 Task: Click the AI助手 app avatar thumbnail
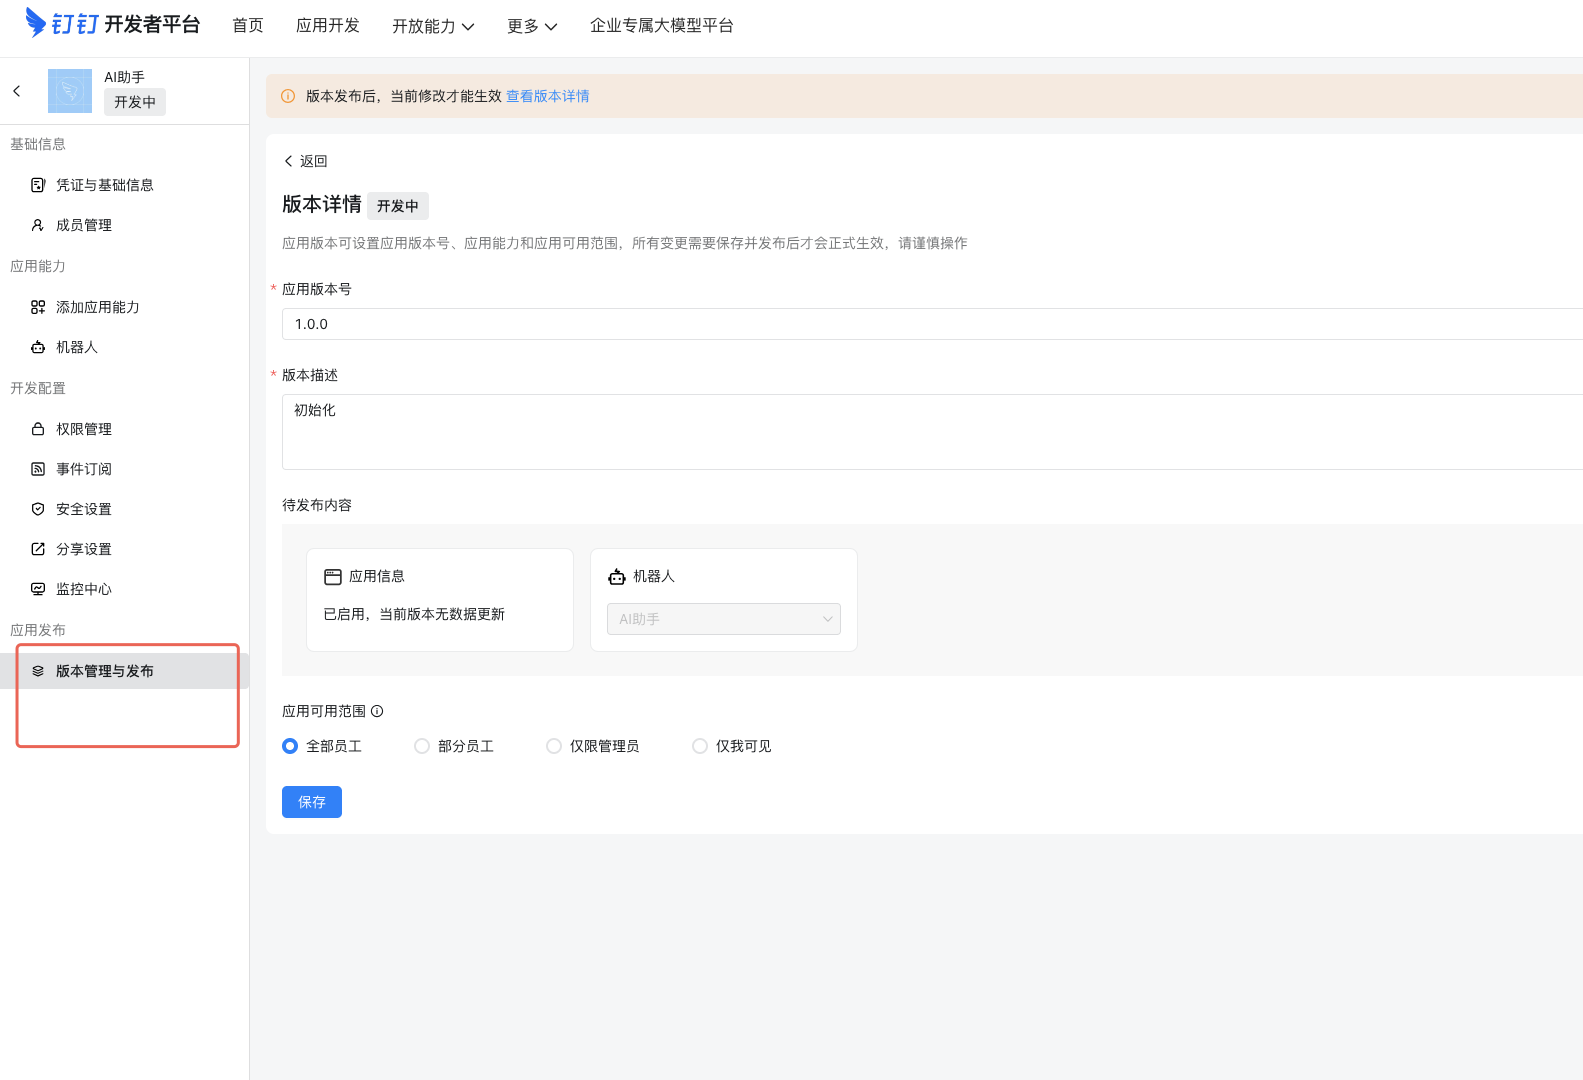click(70, 91)
